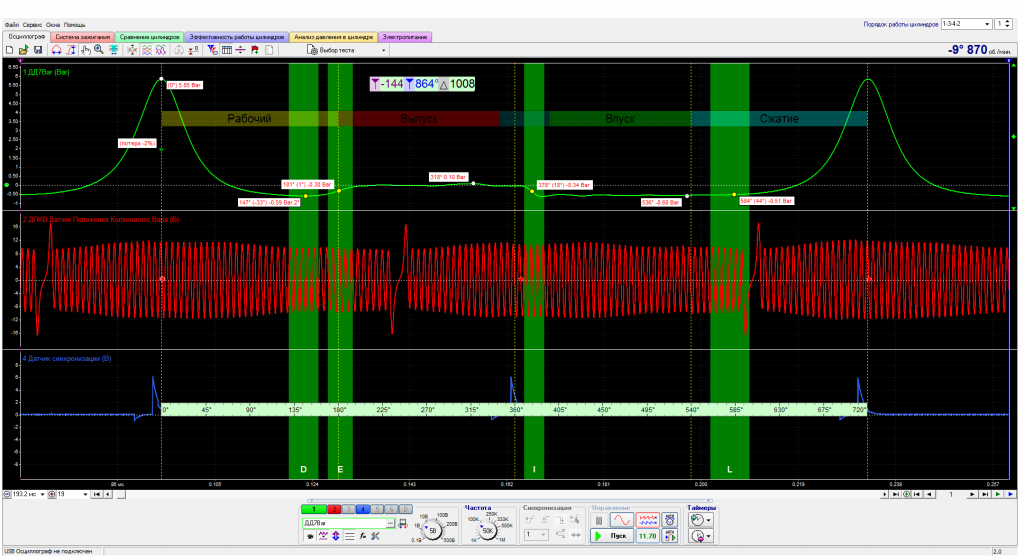Image resolution: width=1024 pixels, height=558 pixels.
Task: Select the red sine wave display mode
Action: tap(622, 520)
